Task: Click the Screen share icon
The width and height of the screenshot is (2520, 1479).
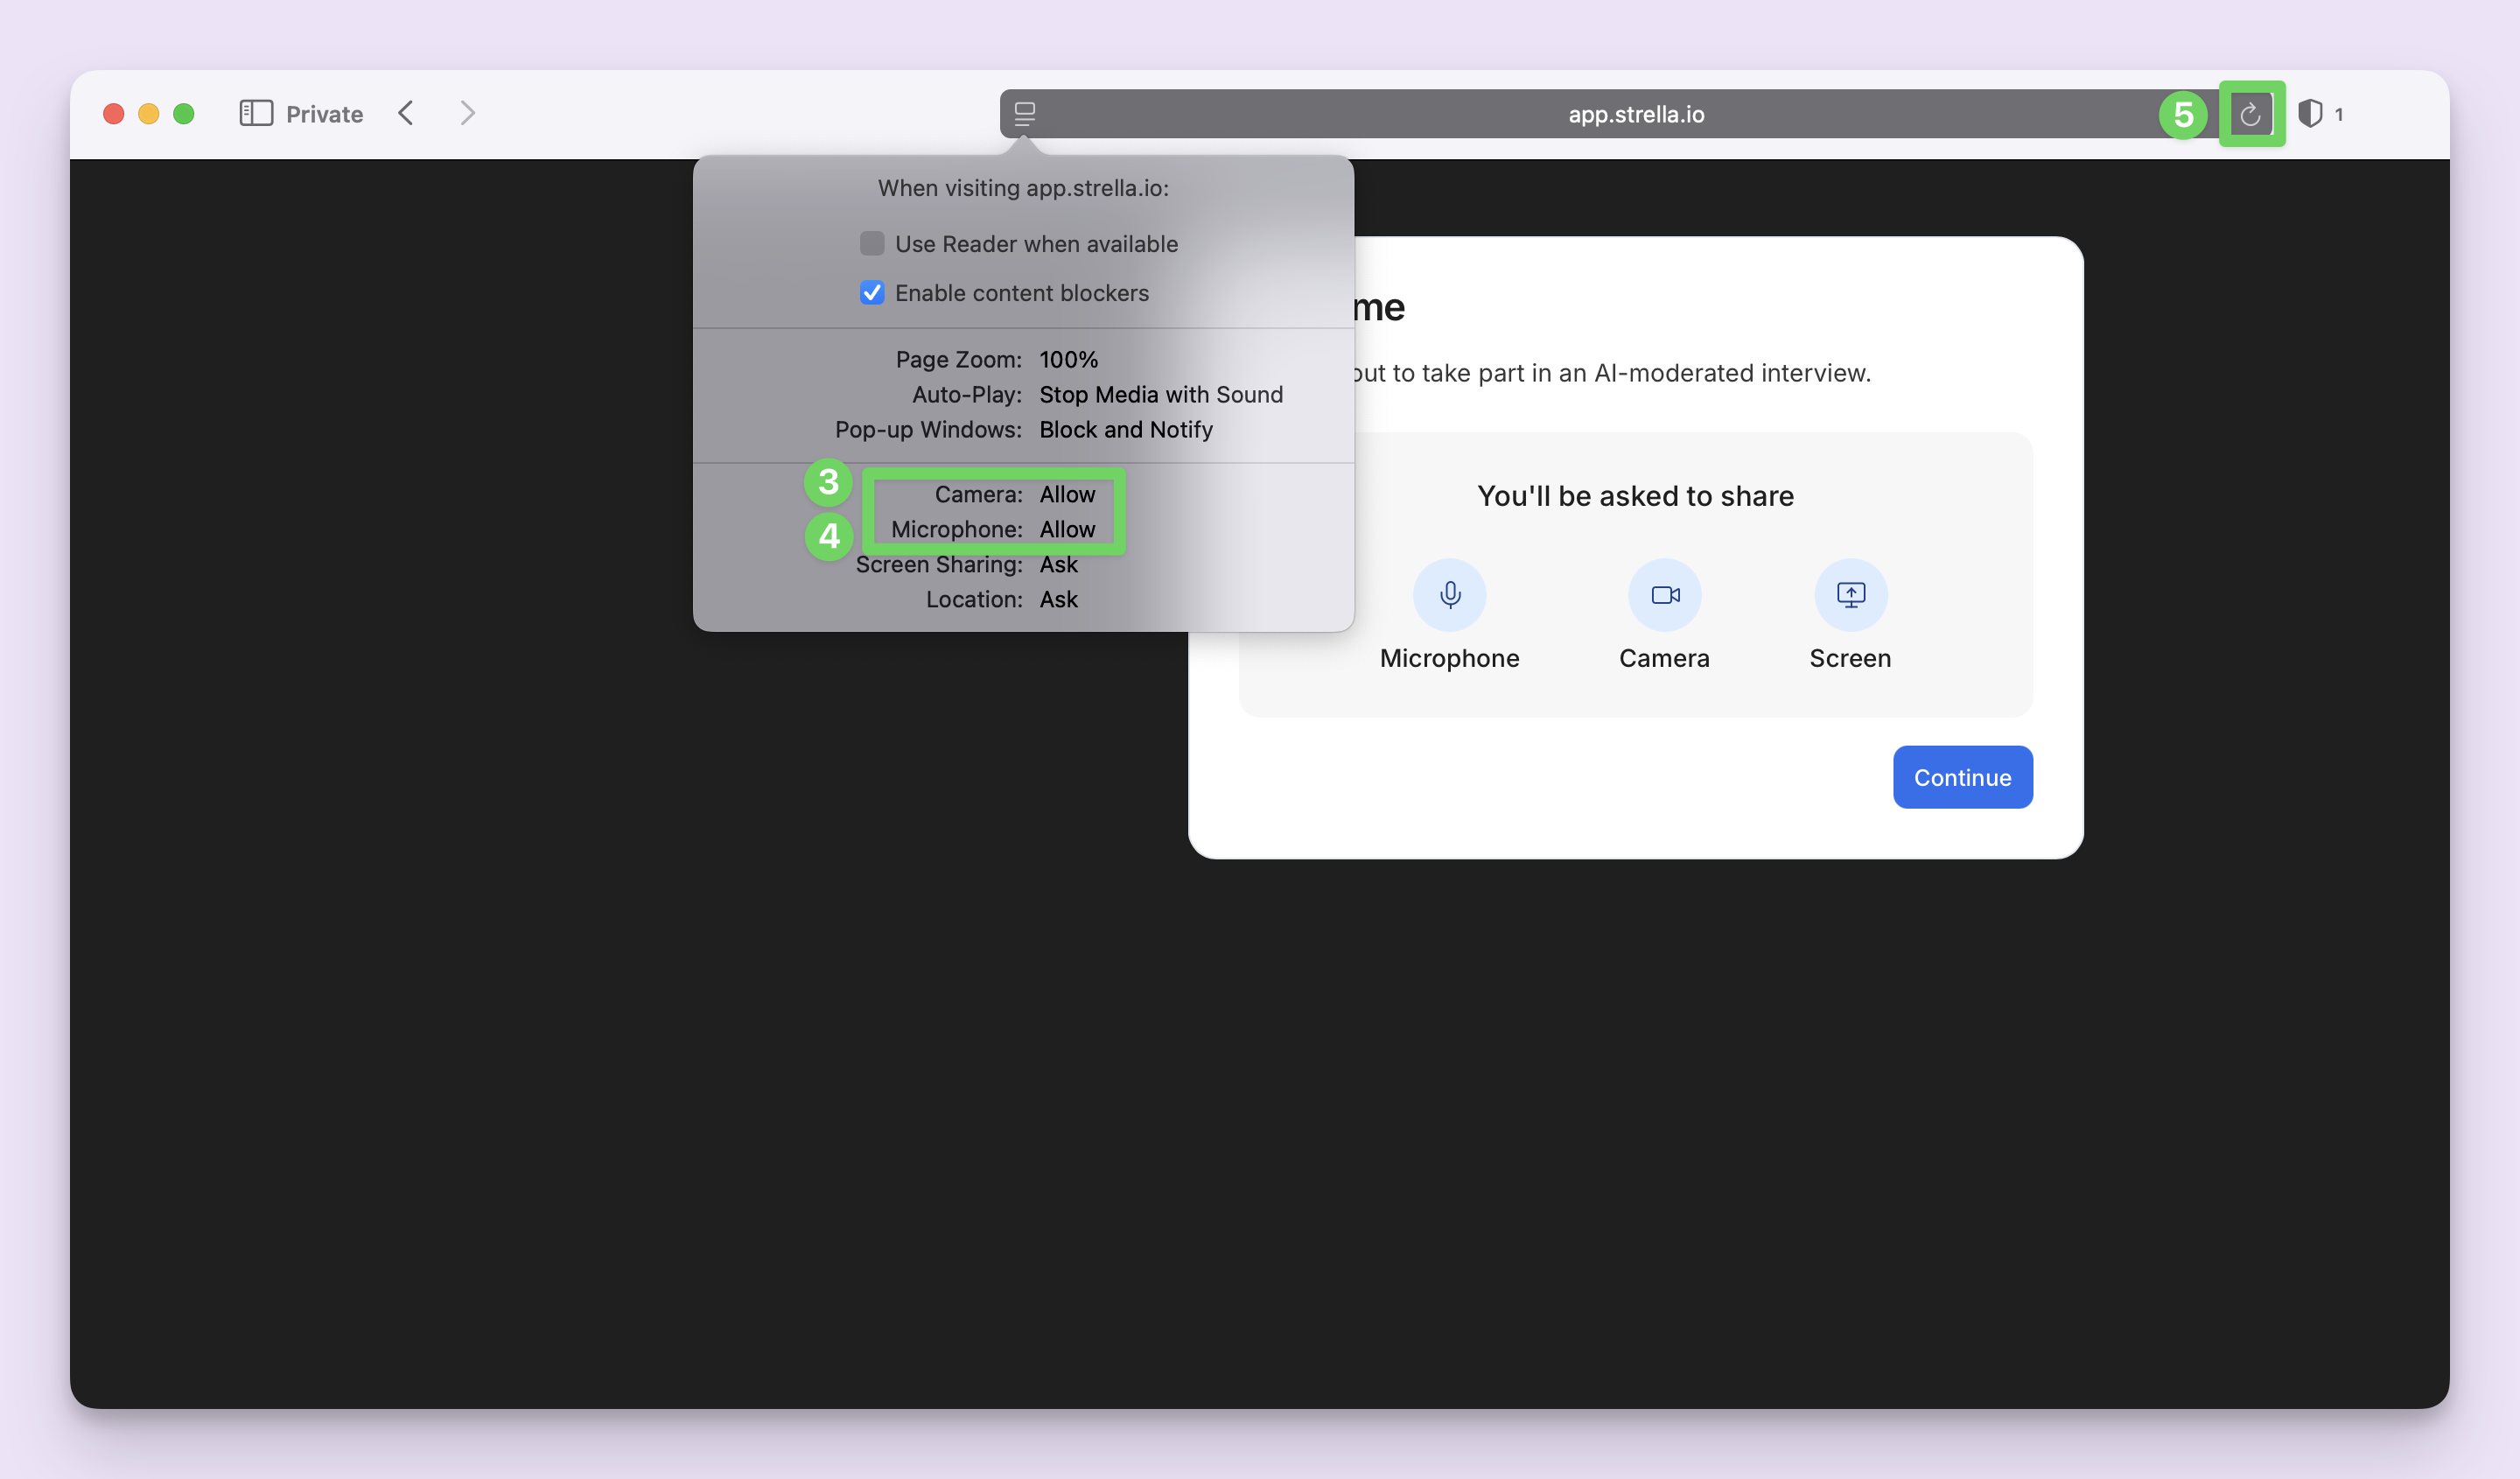Action: pyautogui.click(x=1850, y=595)
